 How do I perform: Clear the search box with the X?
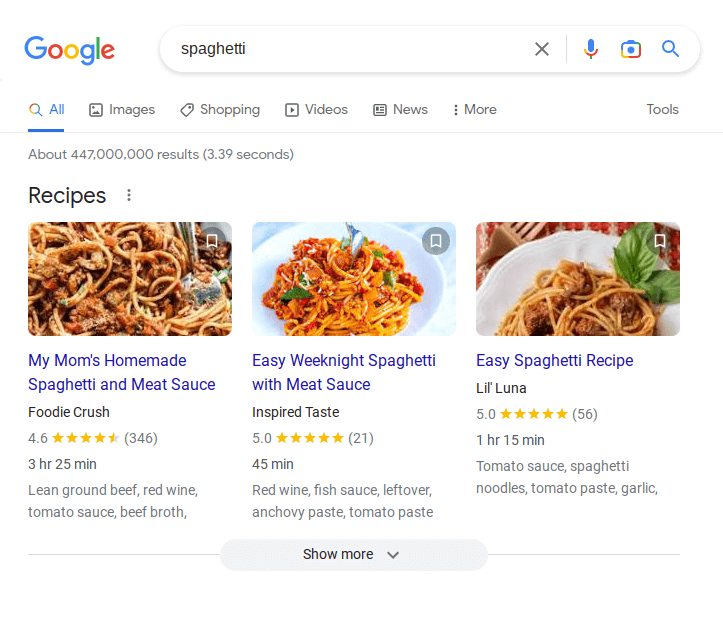click(x=542, y=49)
